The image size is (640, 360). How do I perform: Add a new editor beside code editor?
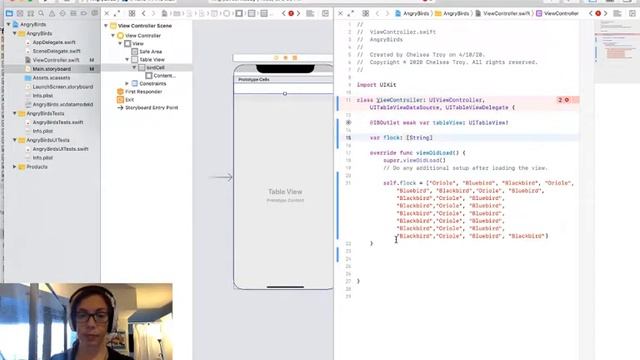(632, 13)
